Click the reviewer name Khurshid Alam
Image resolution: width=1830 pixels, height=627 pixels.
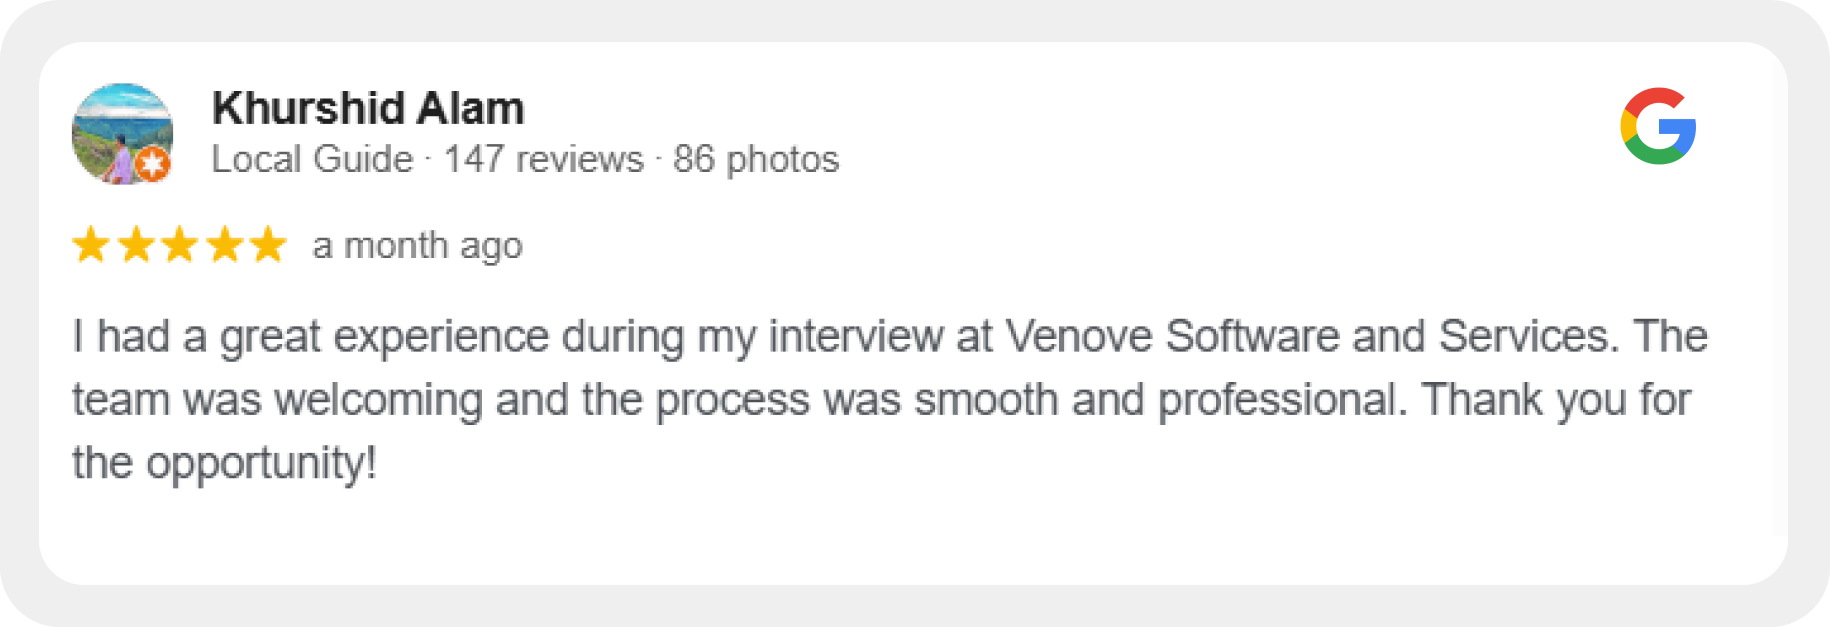click(368, 108)
